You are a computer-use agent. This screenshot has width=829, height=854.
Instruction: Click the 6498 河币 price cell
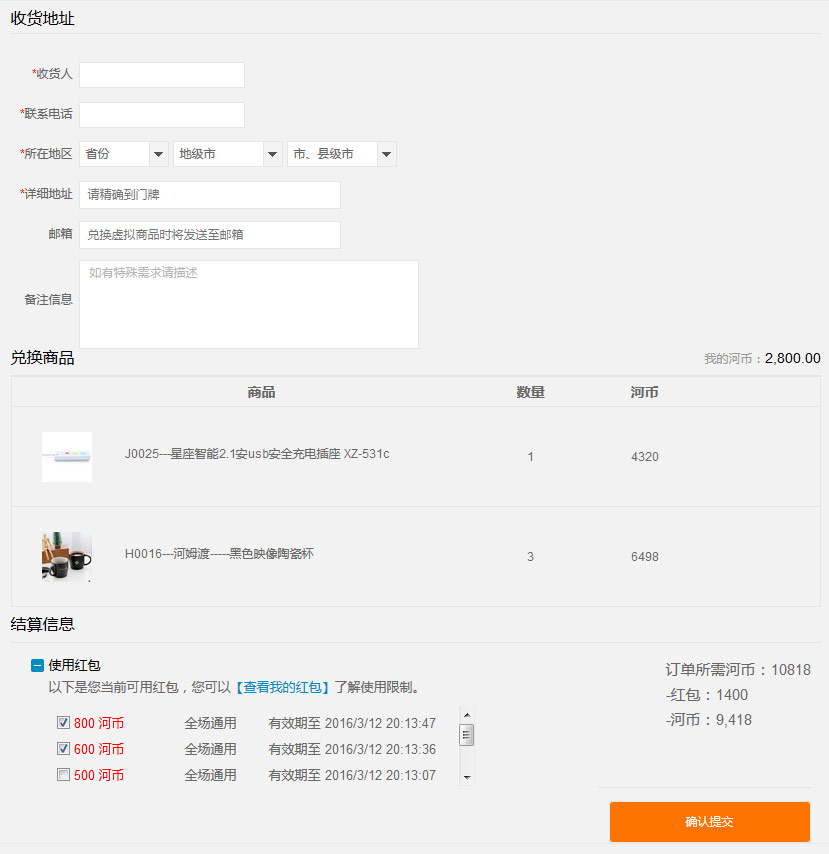tap(645, 557)
